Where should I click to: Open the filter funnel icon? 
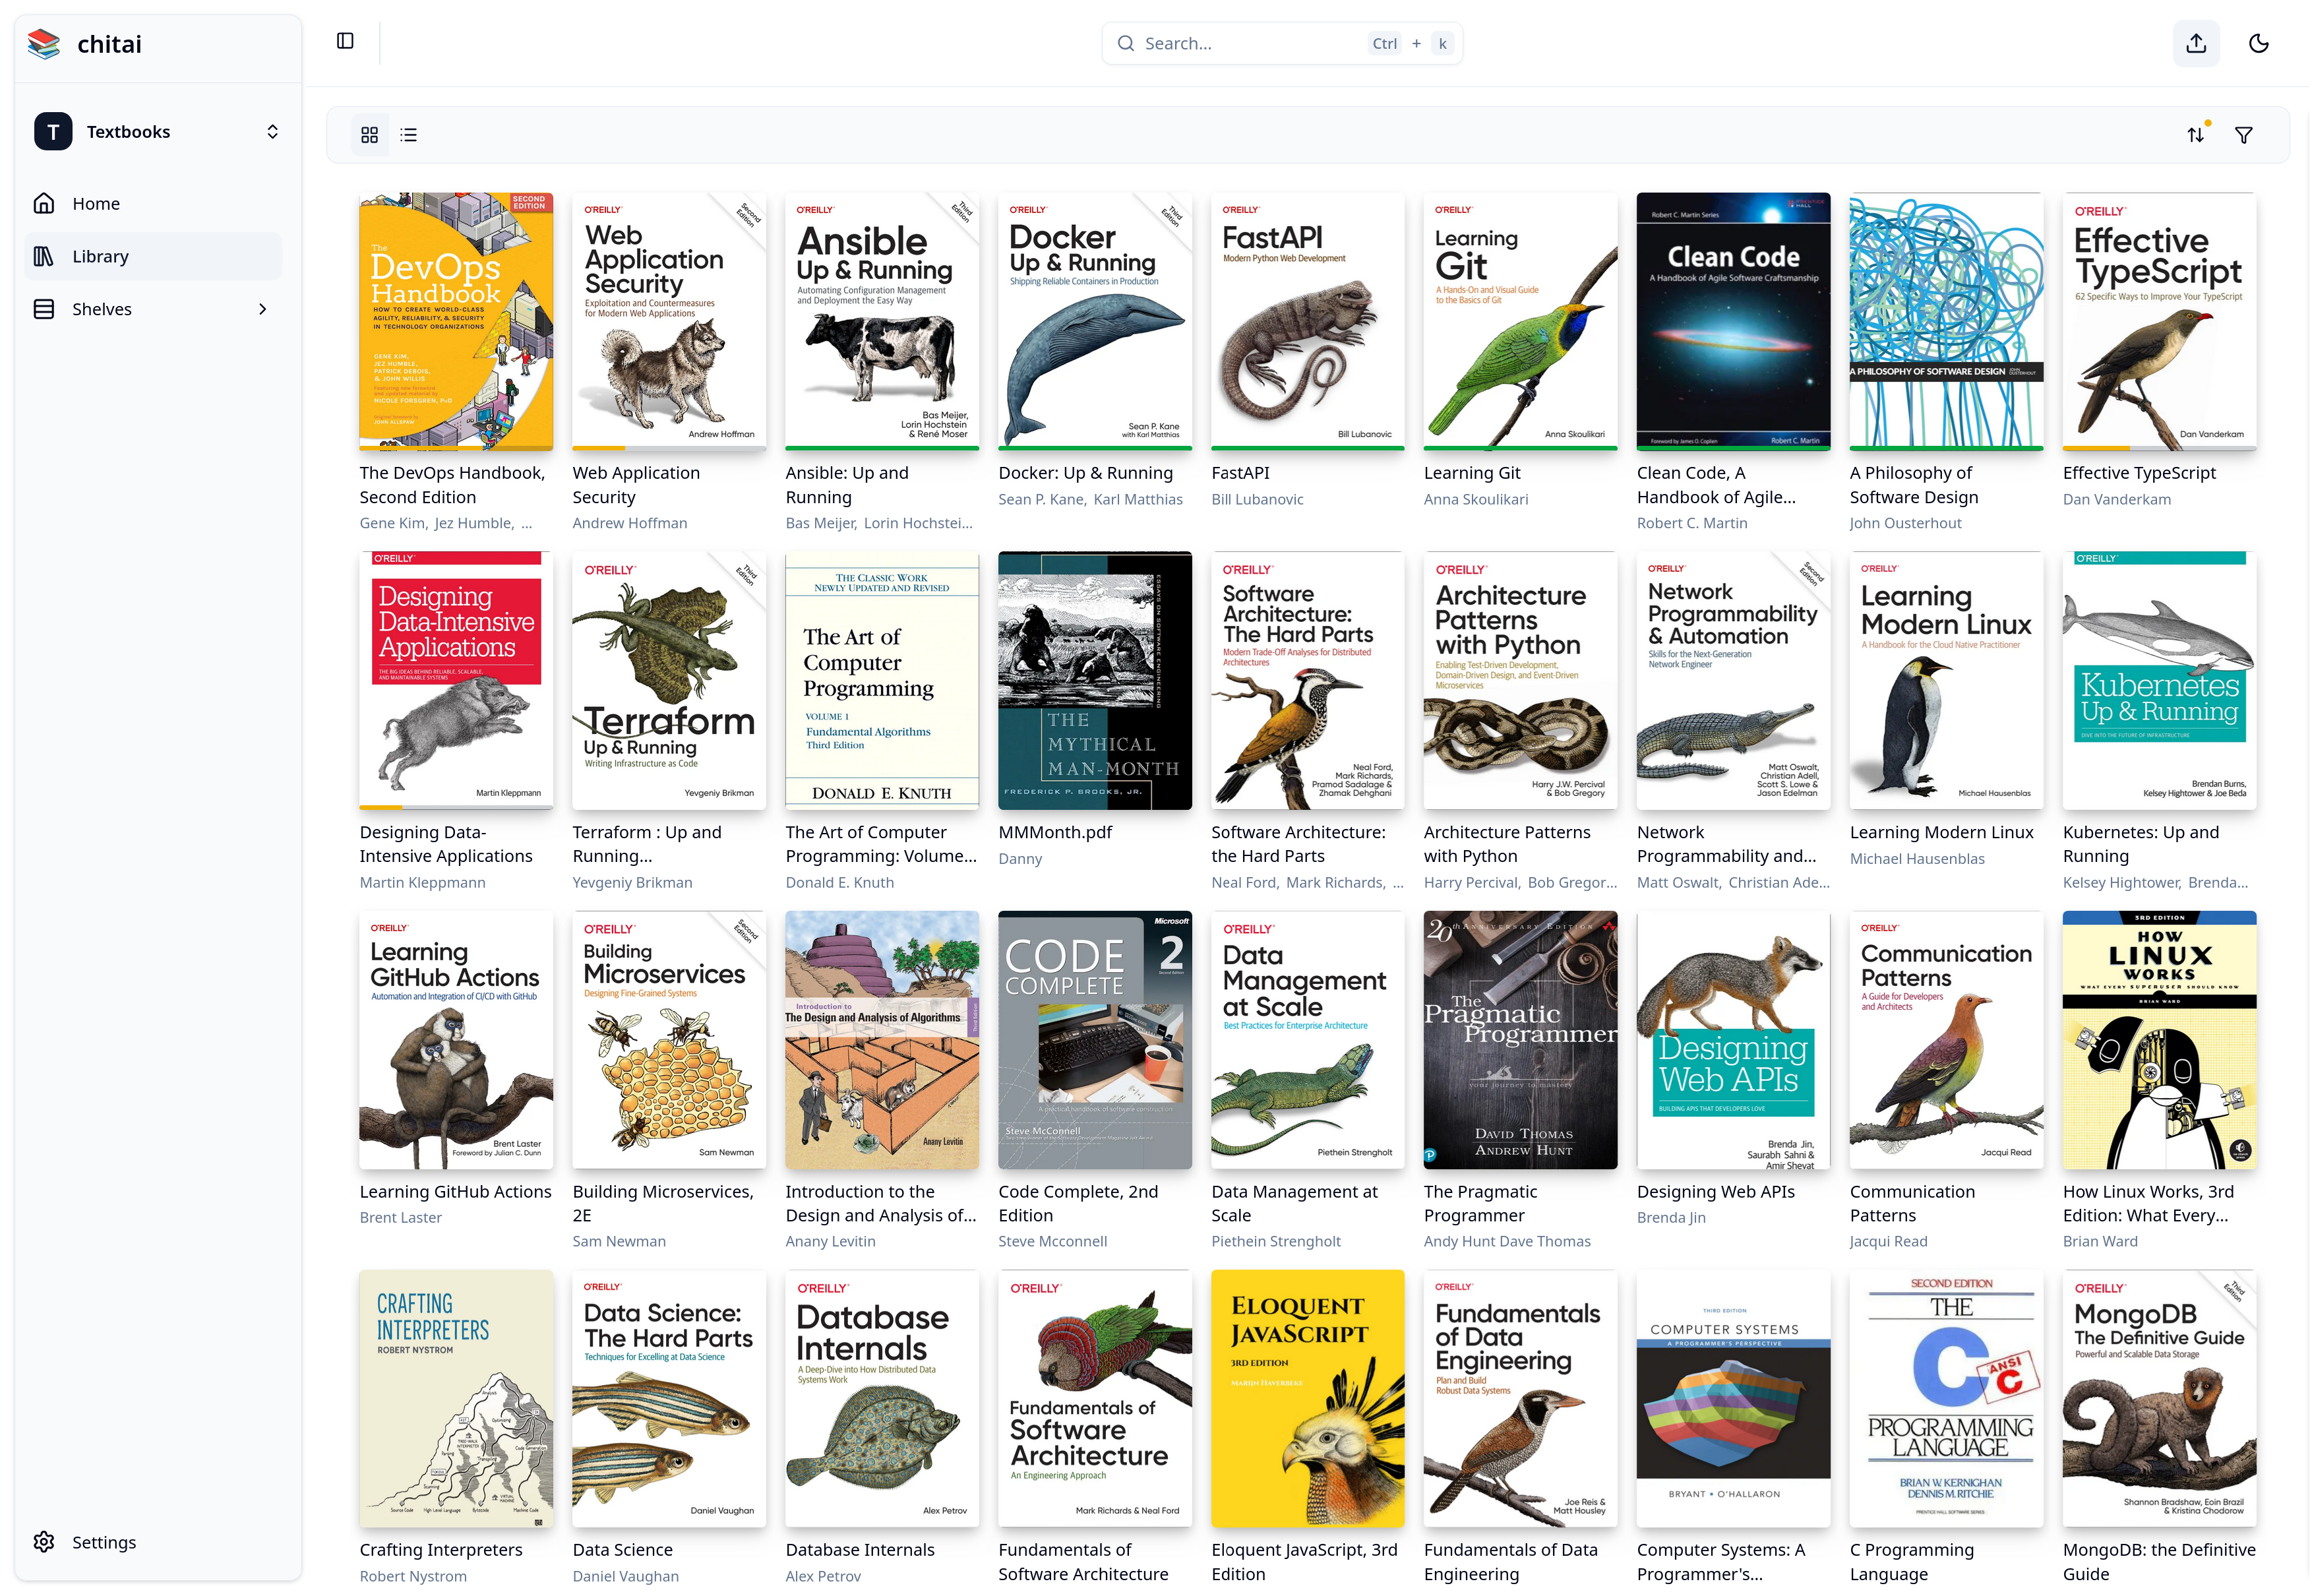[x=2243, y=135]
